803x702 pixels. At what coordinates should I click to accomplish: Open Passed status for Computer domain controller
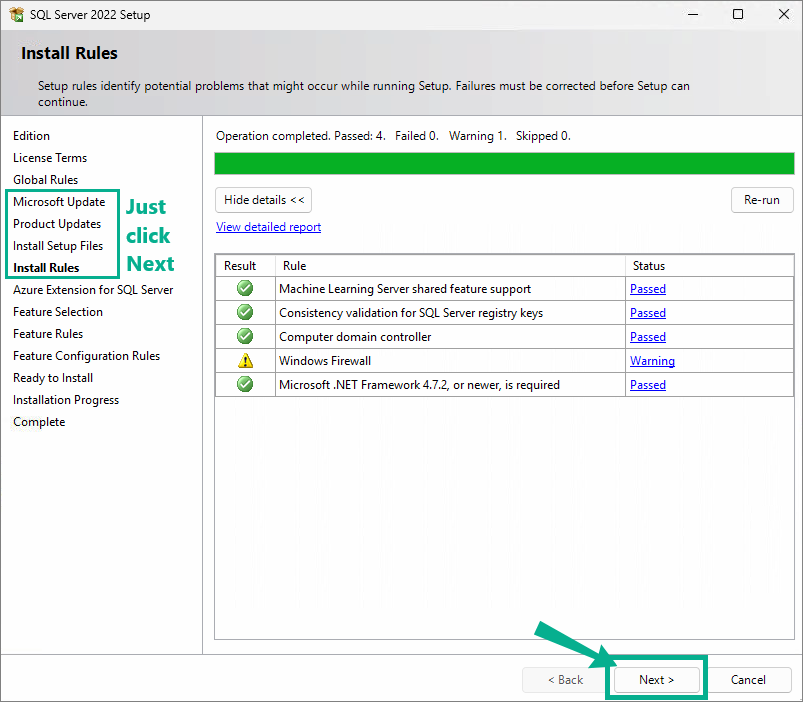point(647,337)
